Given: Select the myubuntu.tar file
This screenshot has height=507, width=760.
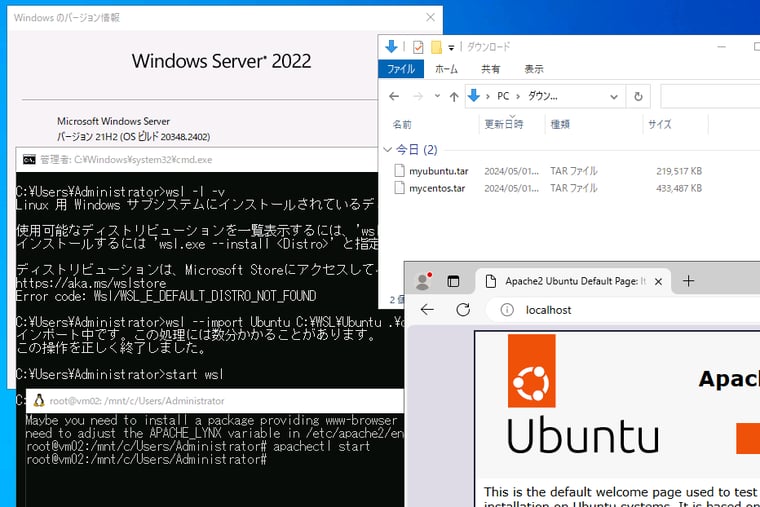Looking at the screenshot, I should pyautogui.click(x=439, y=171).
